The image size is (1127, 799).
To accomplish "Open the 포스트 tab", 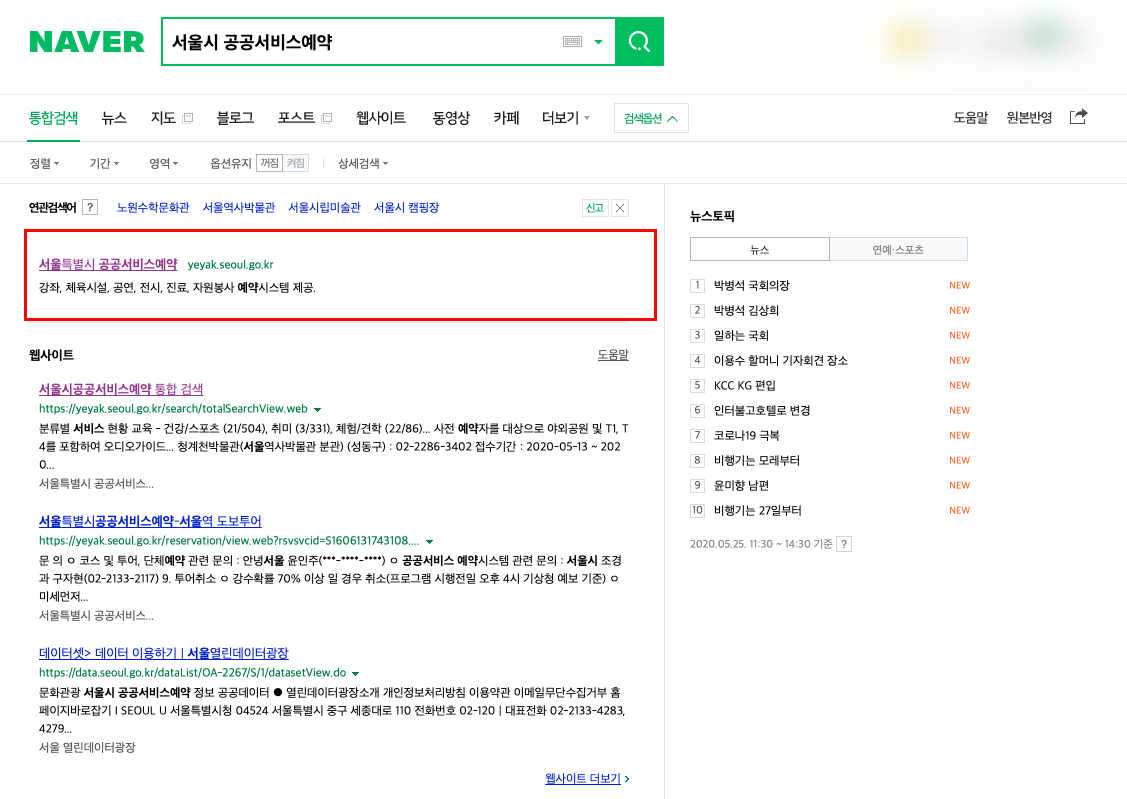I will point(296,118).
